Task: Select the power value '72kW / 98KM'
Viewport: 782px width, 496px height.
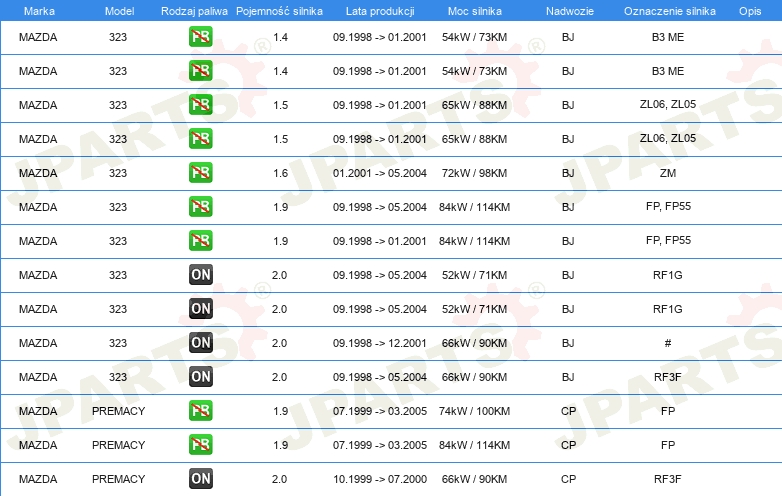Action: click(474, 173)
